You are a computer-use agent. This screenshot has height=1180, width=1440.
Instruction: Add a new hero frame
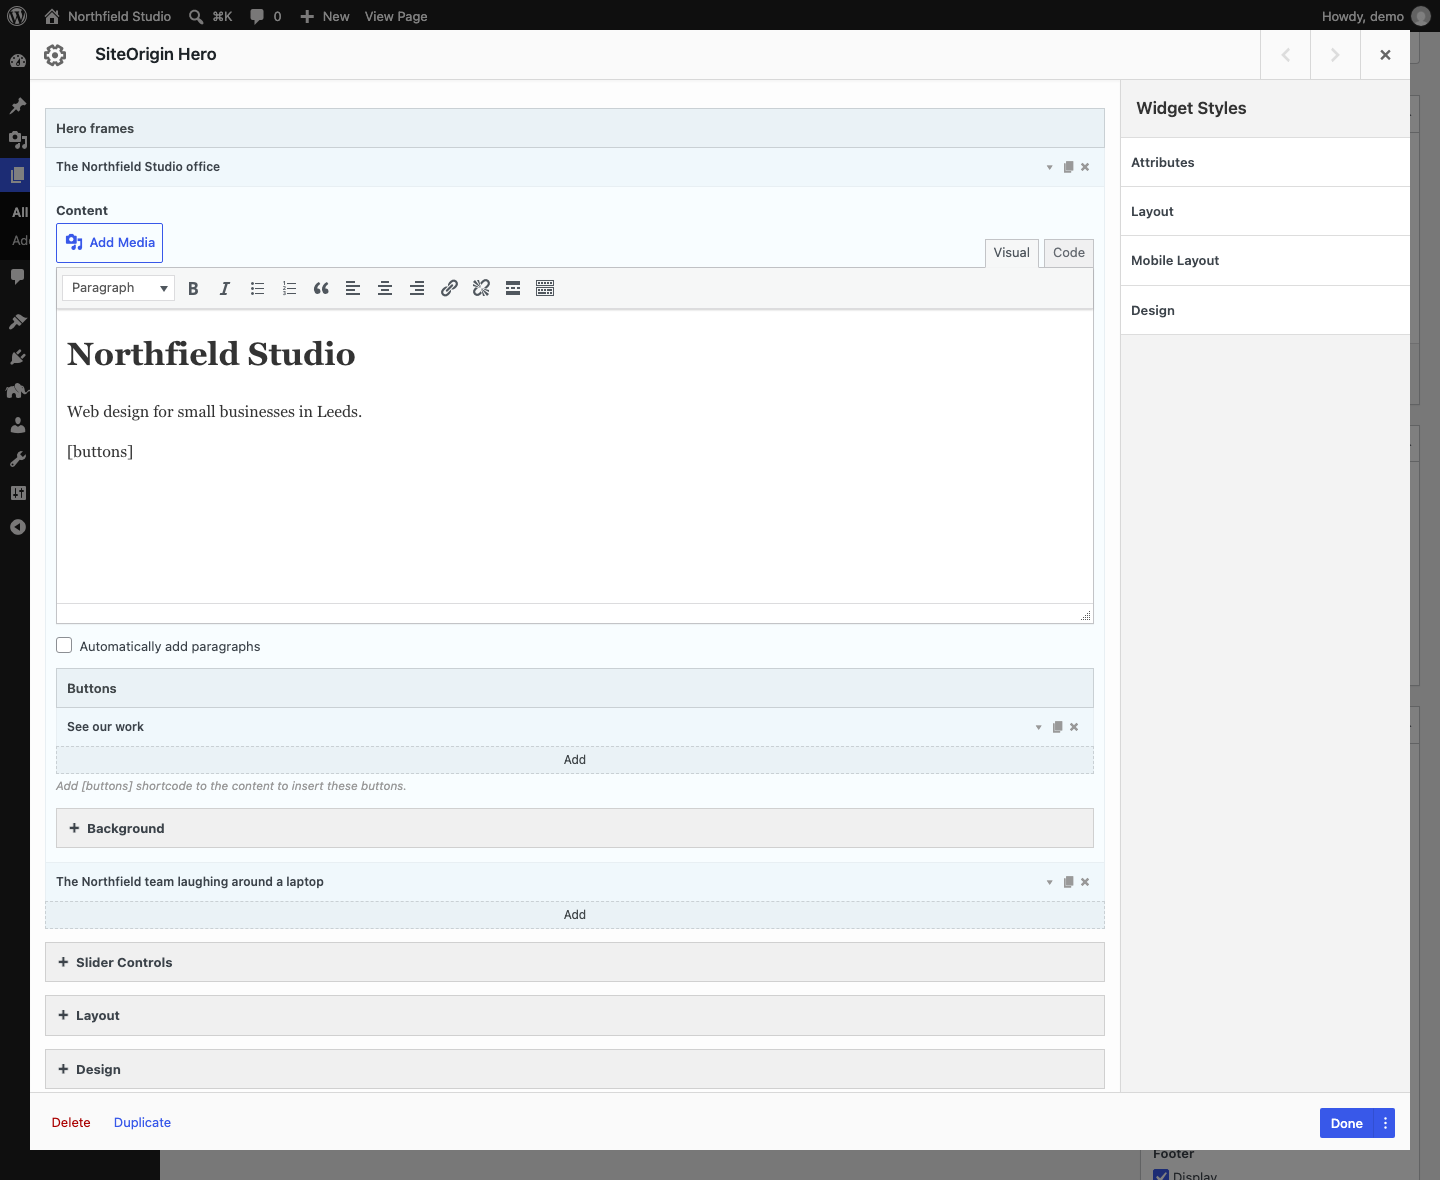pos(575,915)
